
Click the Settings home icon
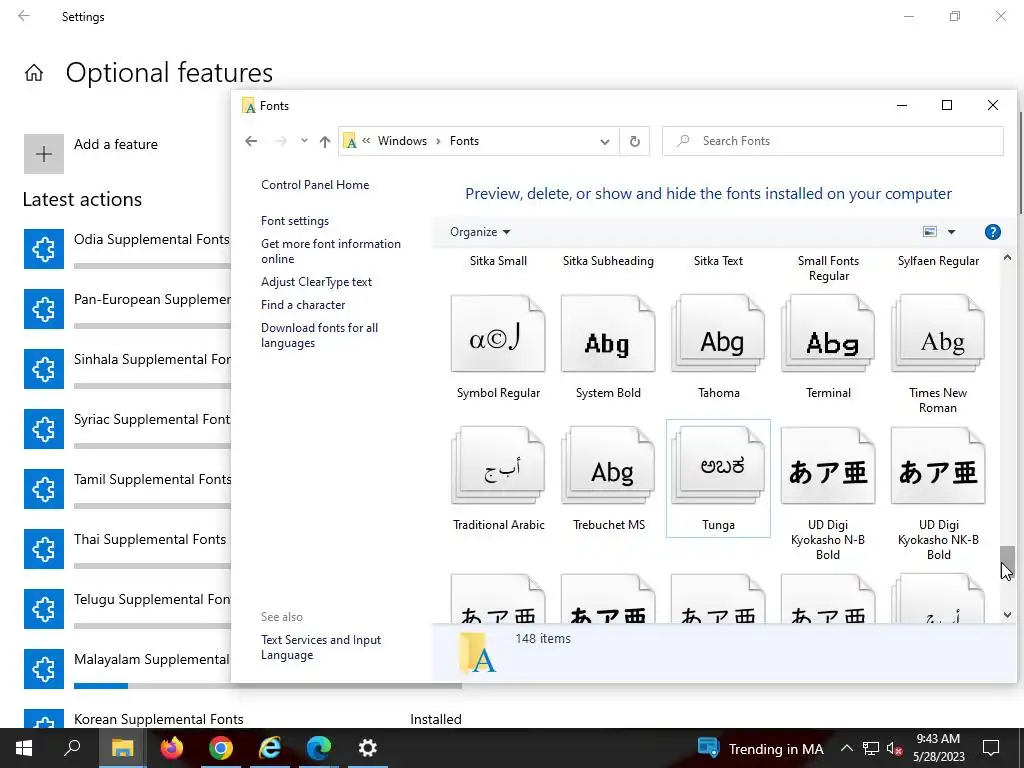click(34, 72)
